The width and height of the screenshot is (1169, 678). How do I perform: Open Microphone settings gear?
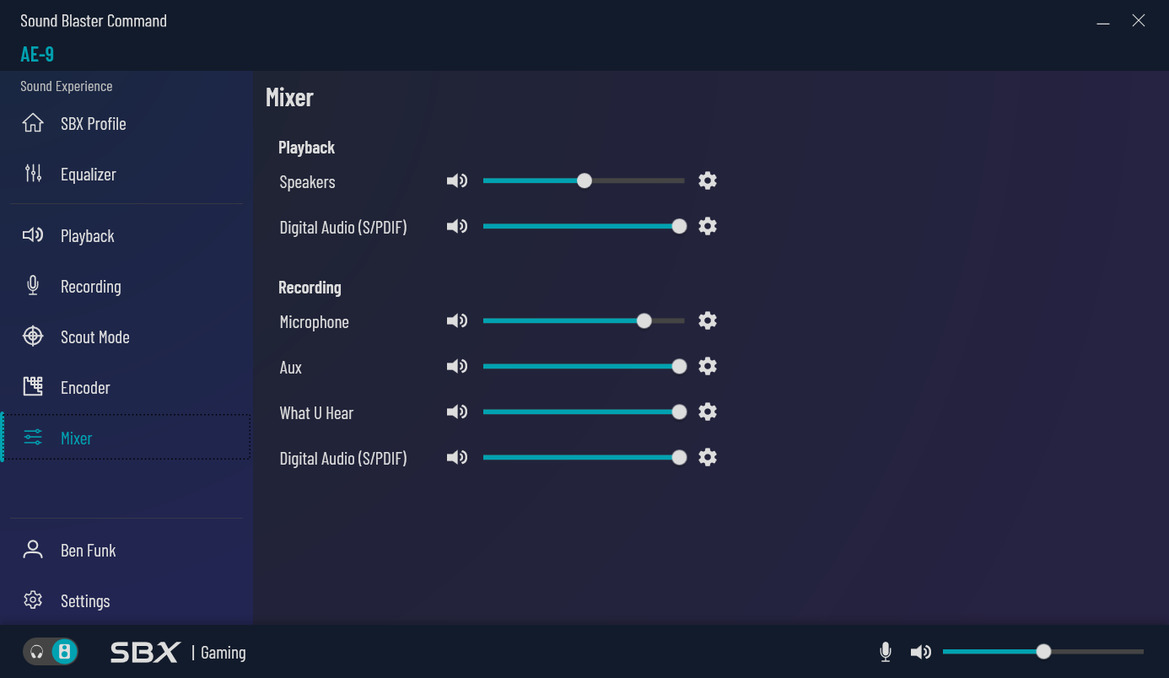pos(708,321)
